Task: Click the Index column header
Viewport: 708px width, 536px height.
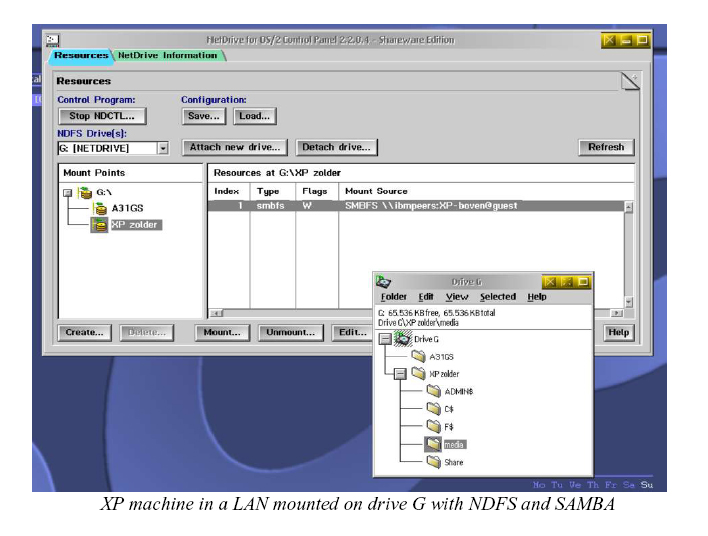Action: tap(227, 191)
